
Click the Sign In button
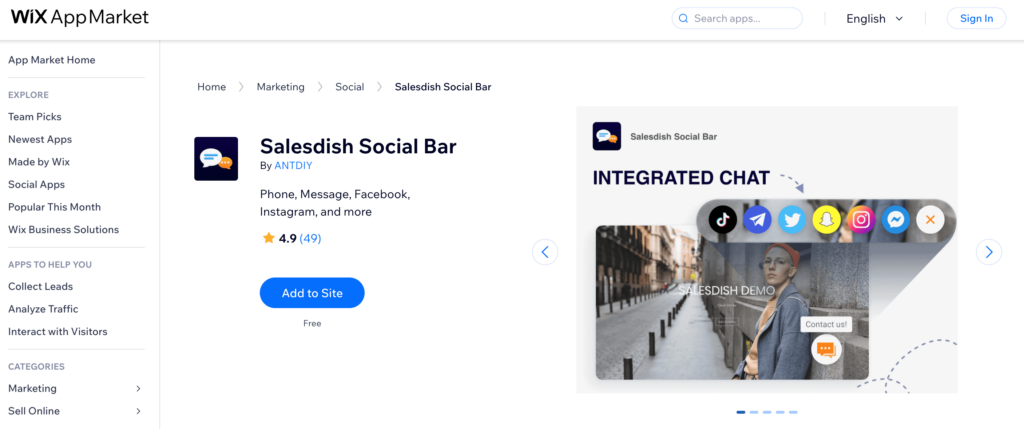point(976,18)
